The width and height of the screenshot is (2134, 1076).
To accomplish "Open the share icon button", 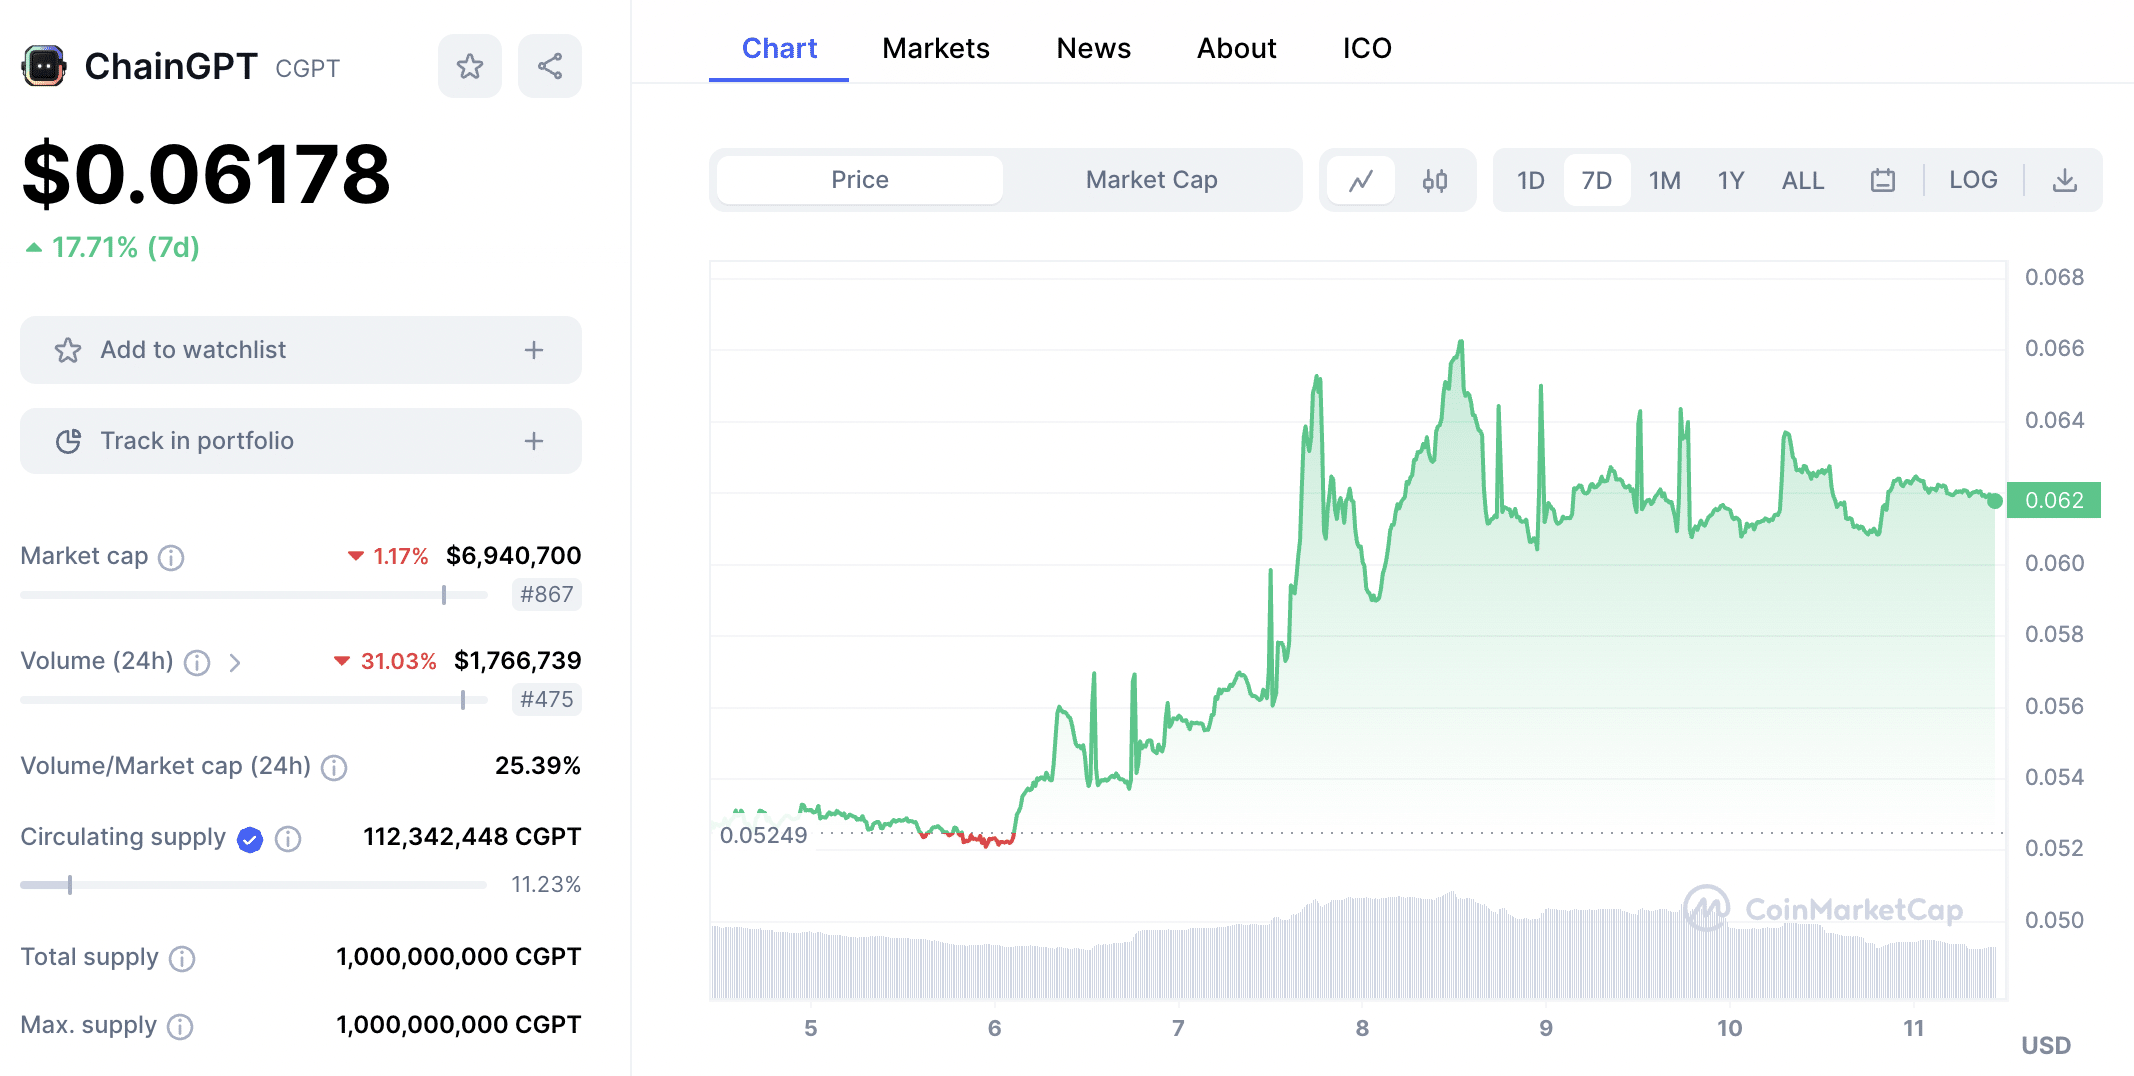I will pos(550,67).
